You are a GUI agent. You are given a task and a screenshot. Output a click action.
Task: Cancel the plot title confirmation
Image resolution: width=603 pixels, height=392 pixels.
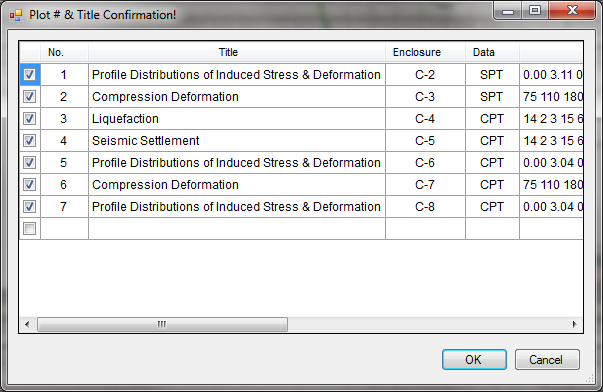point(547,360)
